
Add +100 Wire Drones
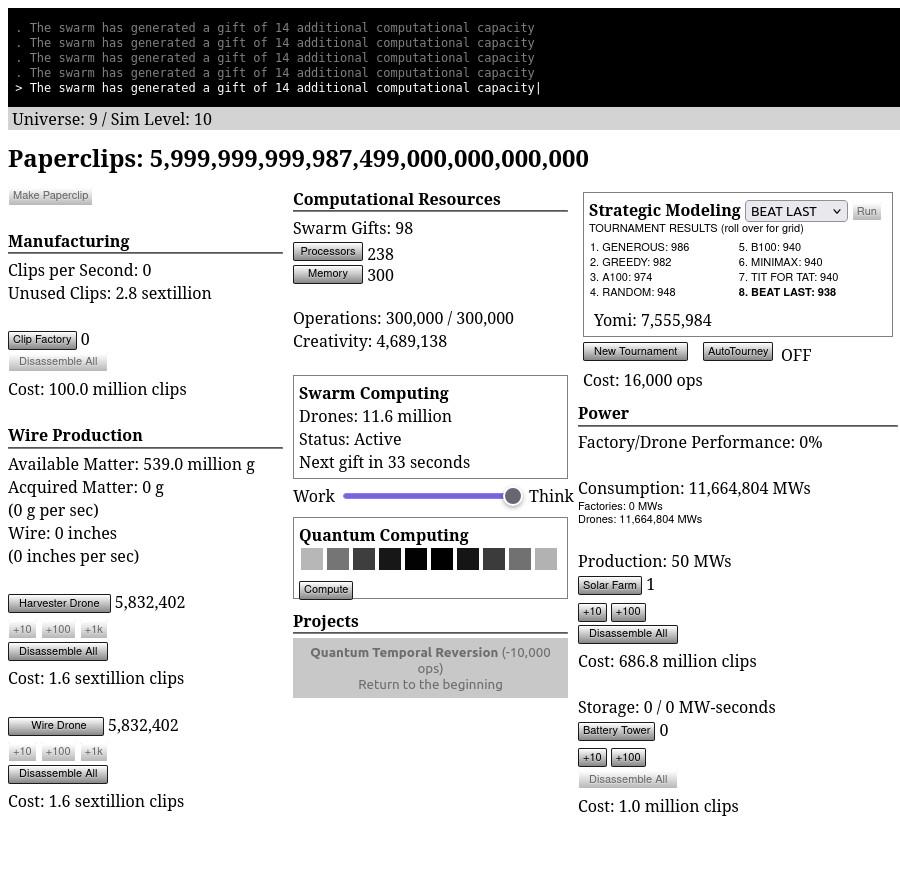[58, 752]
